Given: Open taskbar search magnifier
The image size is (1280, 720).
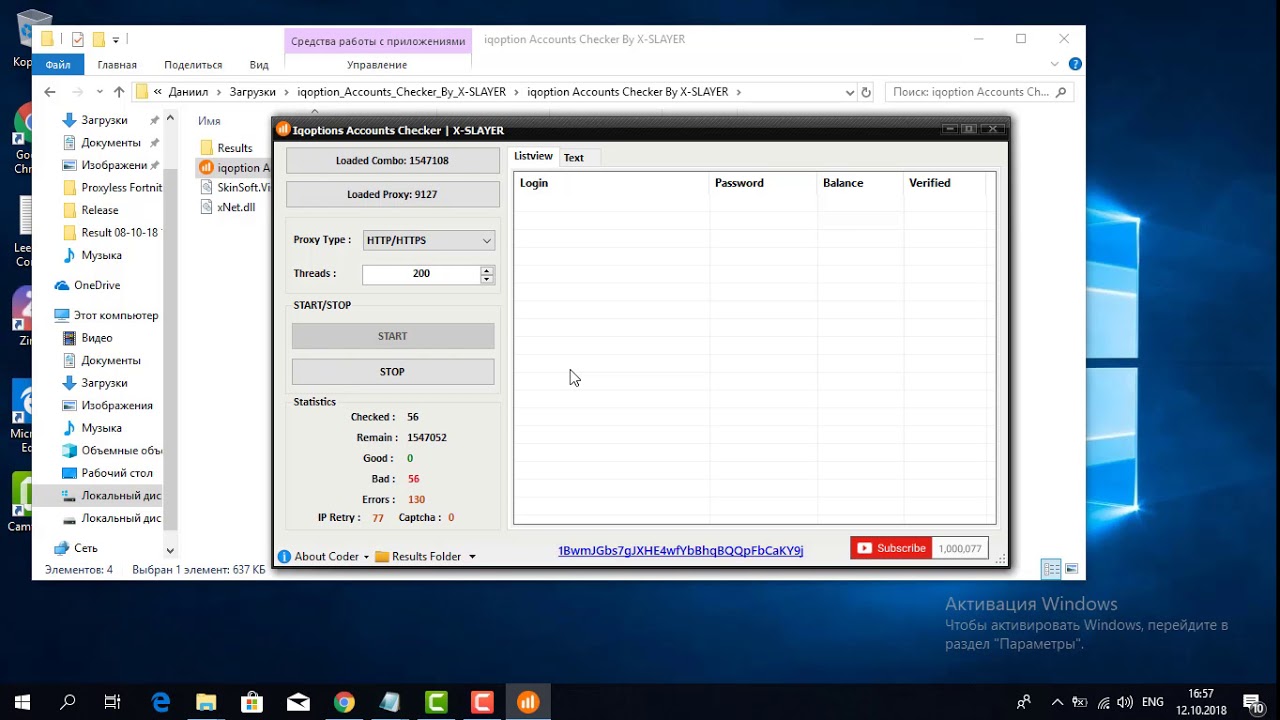Looking at the screenshot, I should pos(68,702).
